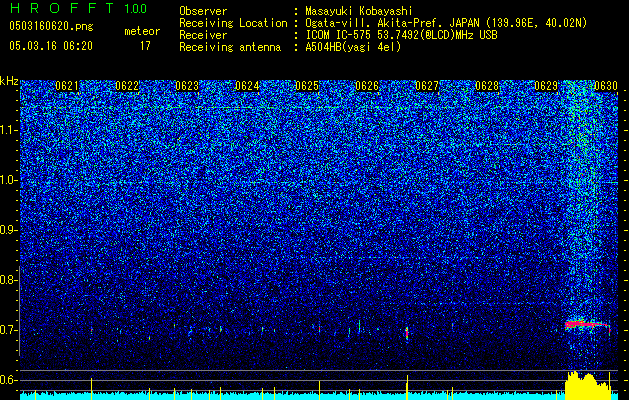
Task: Click the short red meteor echo below 0627
Action: 407,333
